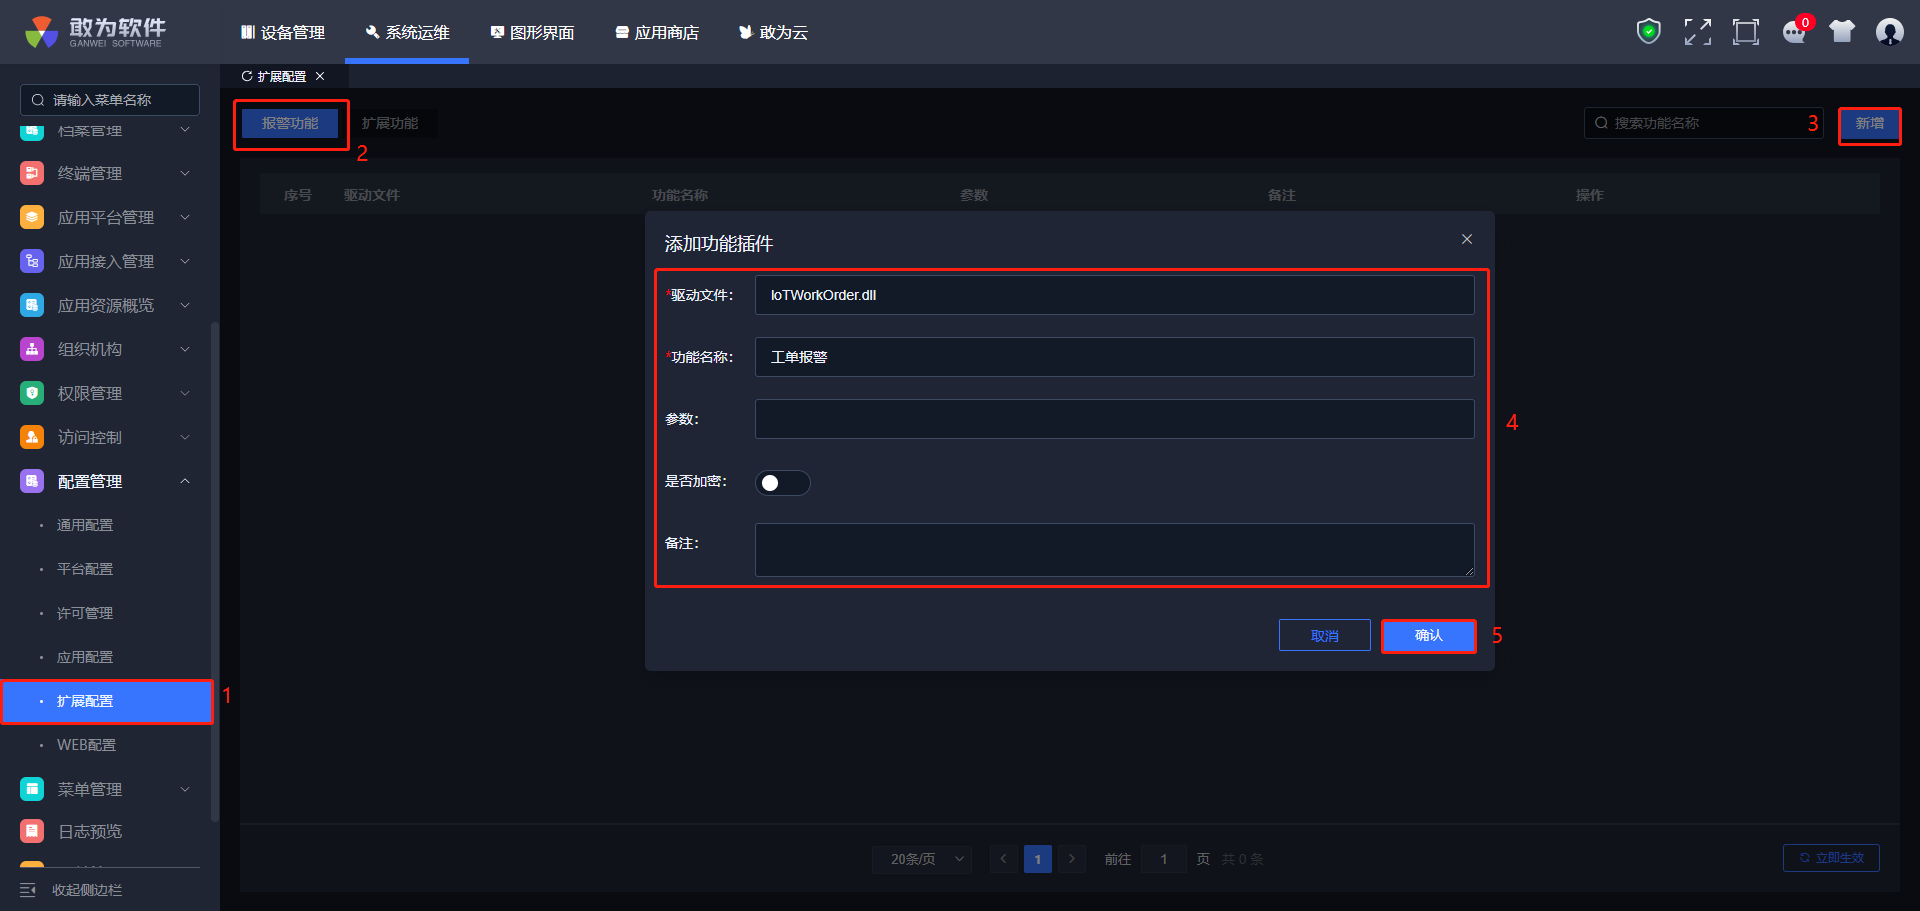
Task: Click the Ganwei Software logo
Action: coord(96,32)
